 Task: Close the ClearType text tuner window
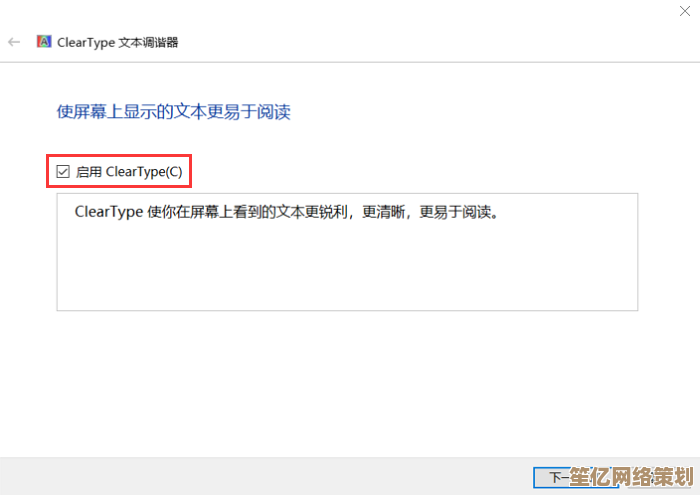[685, 11]
